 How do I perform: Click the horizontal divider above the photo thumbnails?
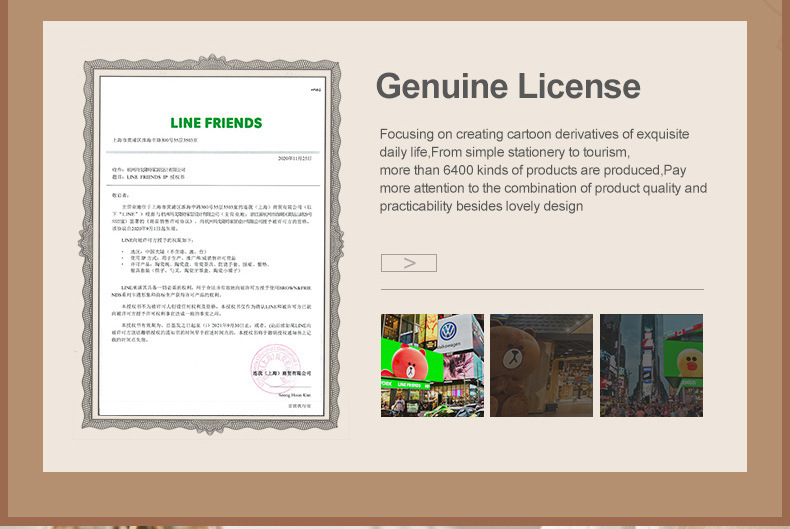[542, 290]
